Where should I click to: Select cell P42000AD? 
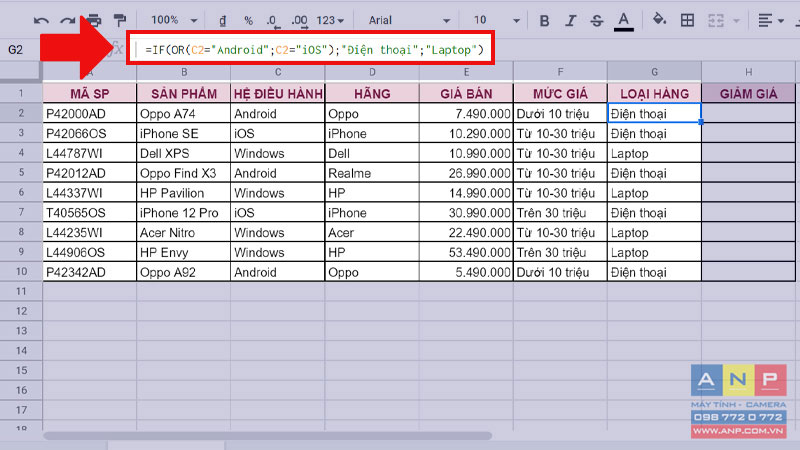90,114
